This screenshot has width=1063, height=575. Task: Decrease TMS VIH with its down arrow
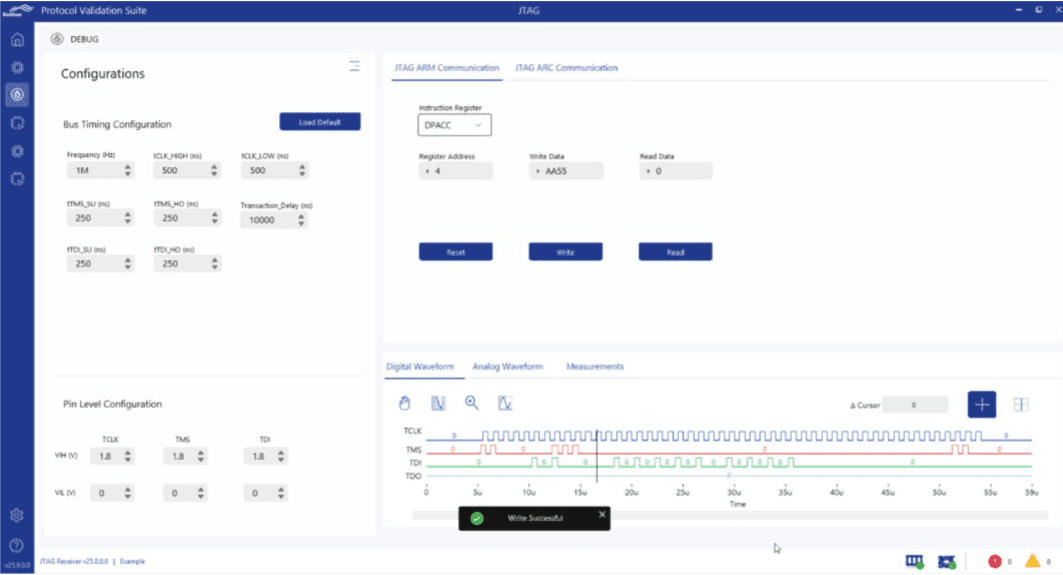click(x=201, y=460)
